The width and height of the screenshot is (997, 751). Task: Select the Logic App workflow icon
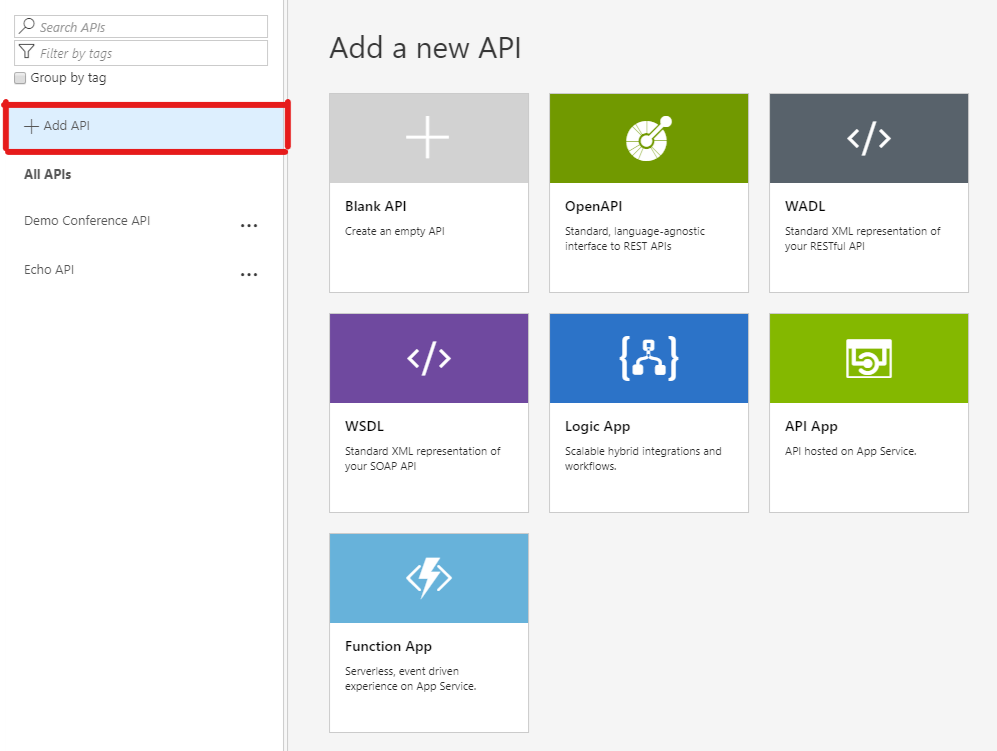click(648, 358)
